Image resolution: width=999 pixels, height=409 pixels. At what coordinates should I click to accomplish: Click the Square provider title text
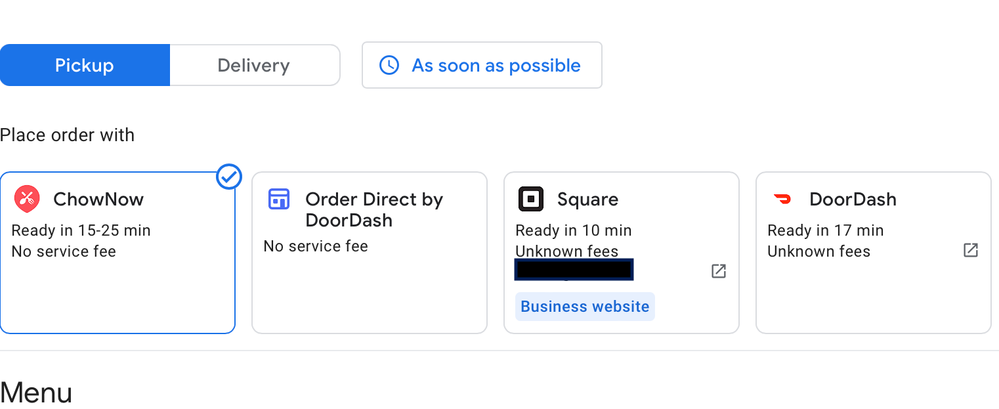coord(587,199)
